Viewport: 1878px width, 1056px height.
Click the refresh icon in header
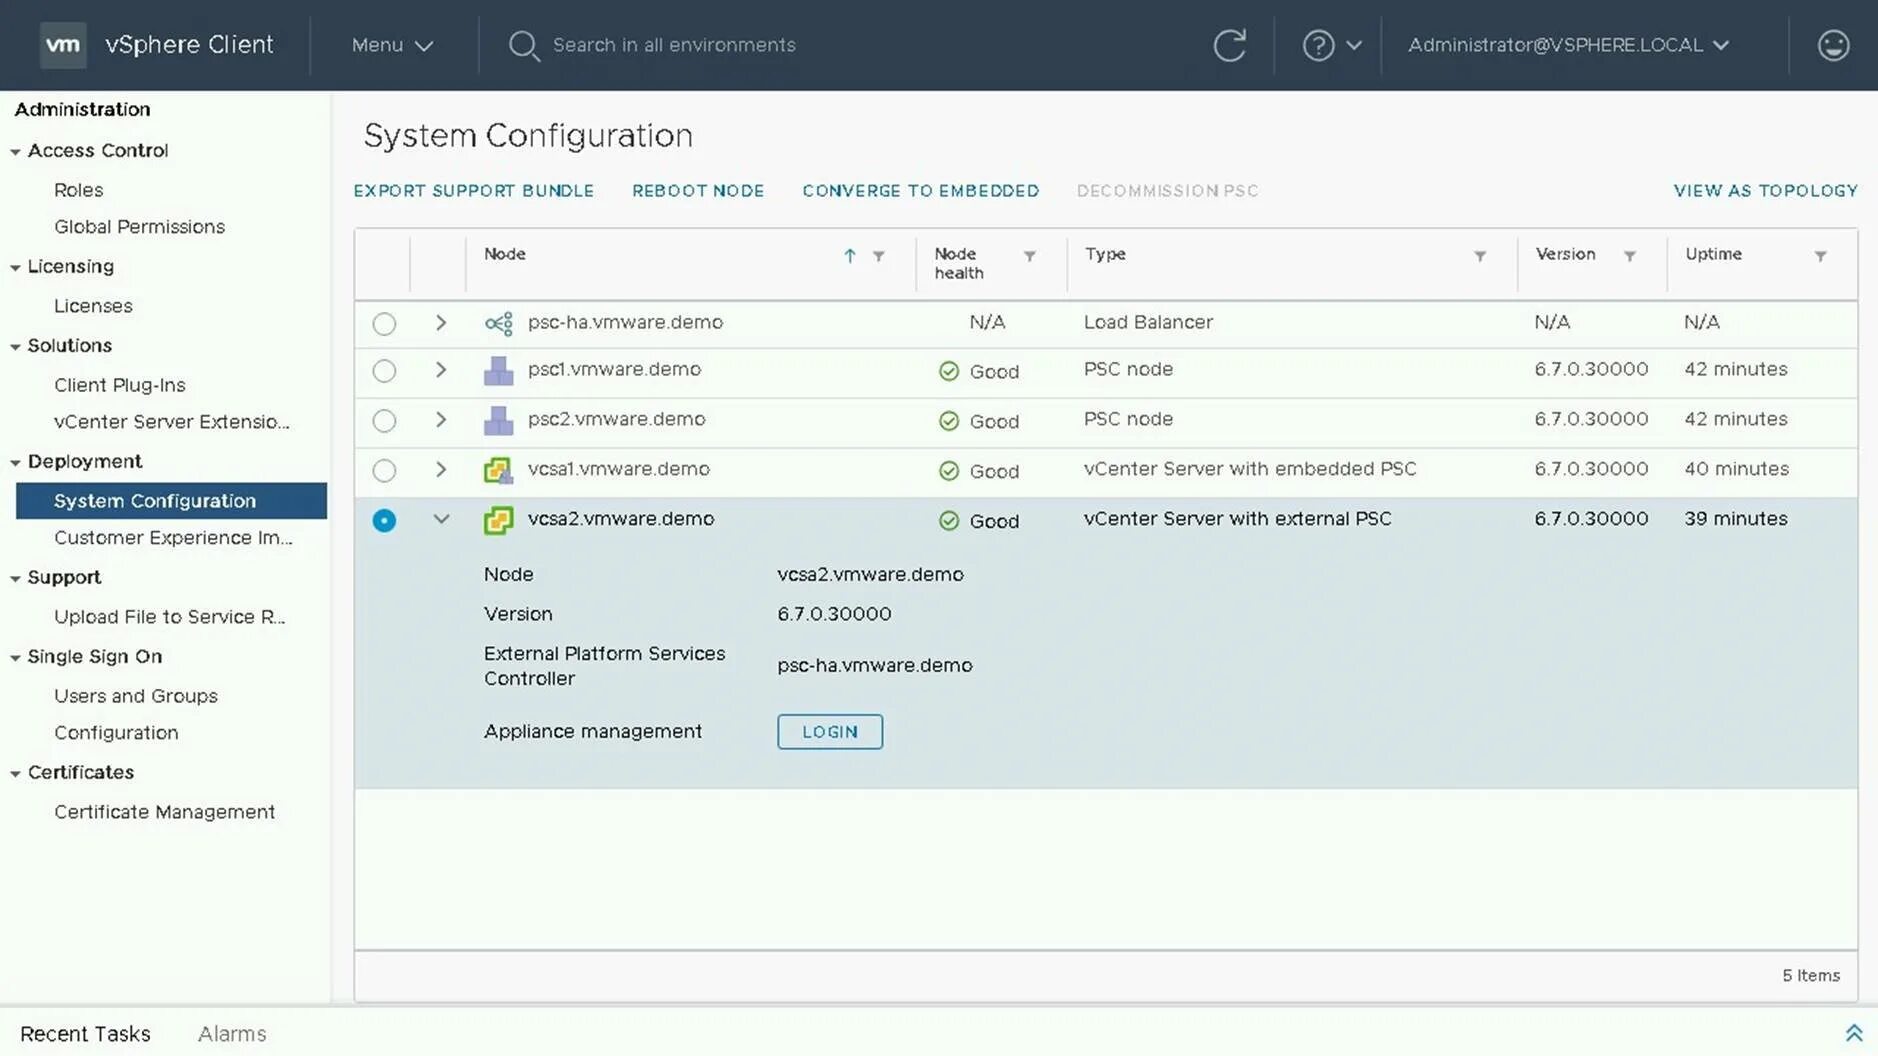point(1229,45)
